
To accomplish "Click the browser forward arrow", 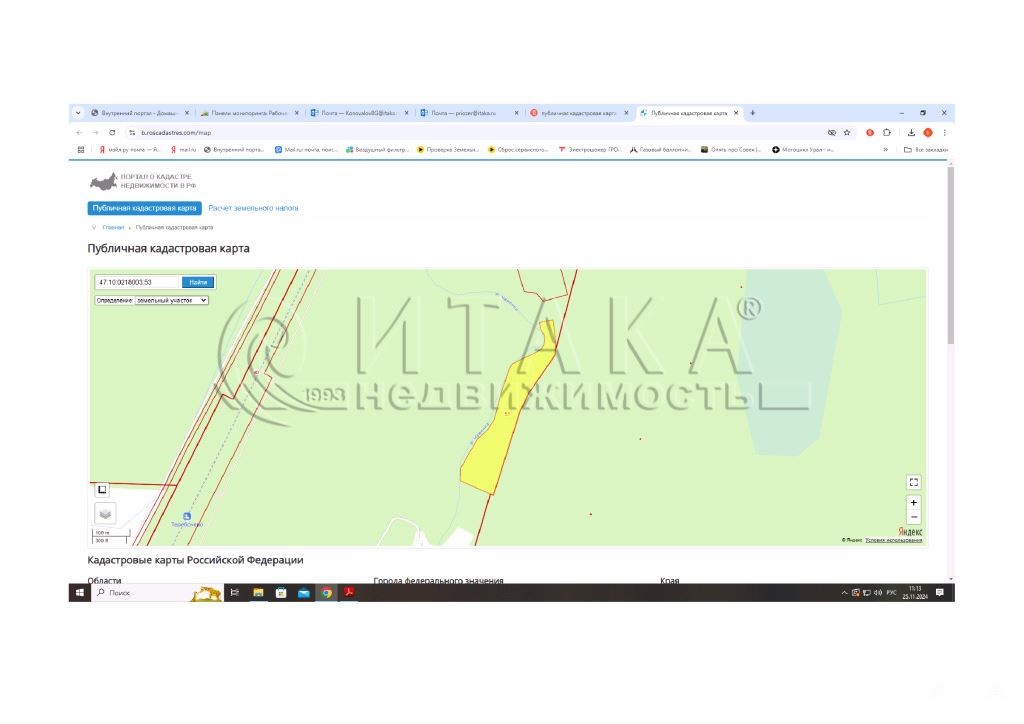I will click(95, 133).
